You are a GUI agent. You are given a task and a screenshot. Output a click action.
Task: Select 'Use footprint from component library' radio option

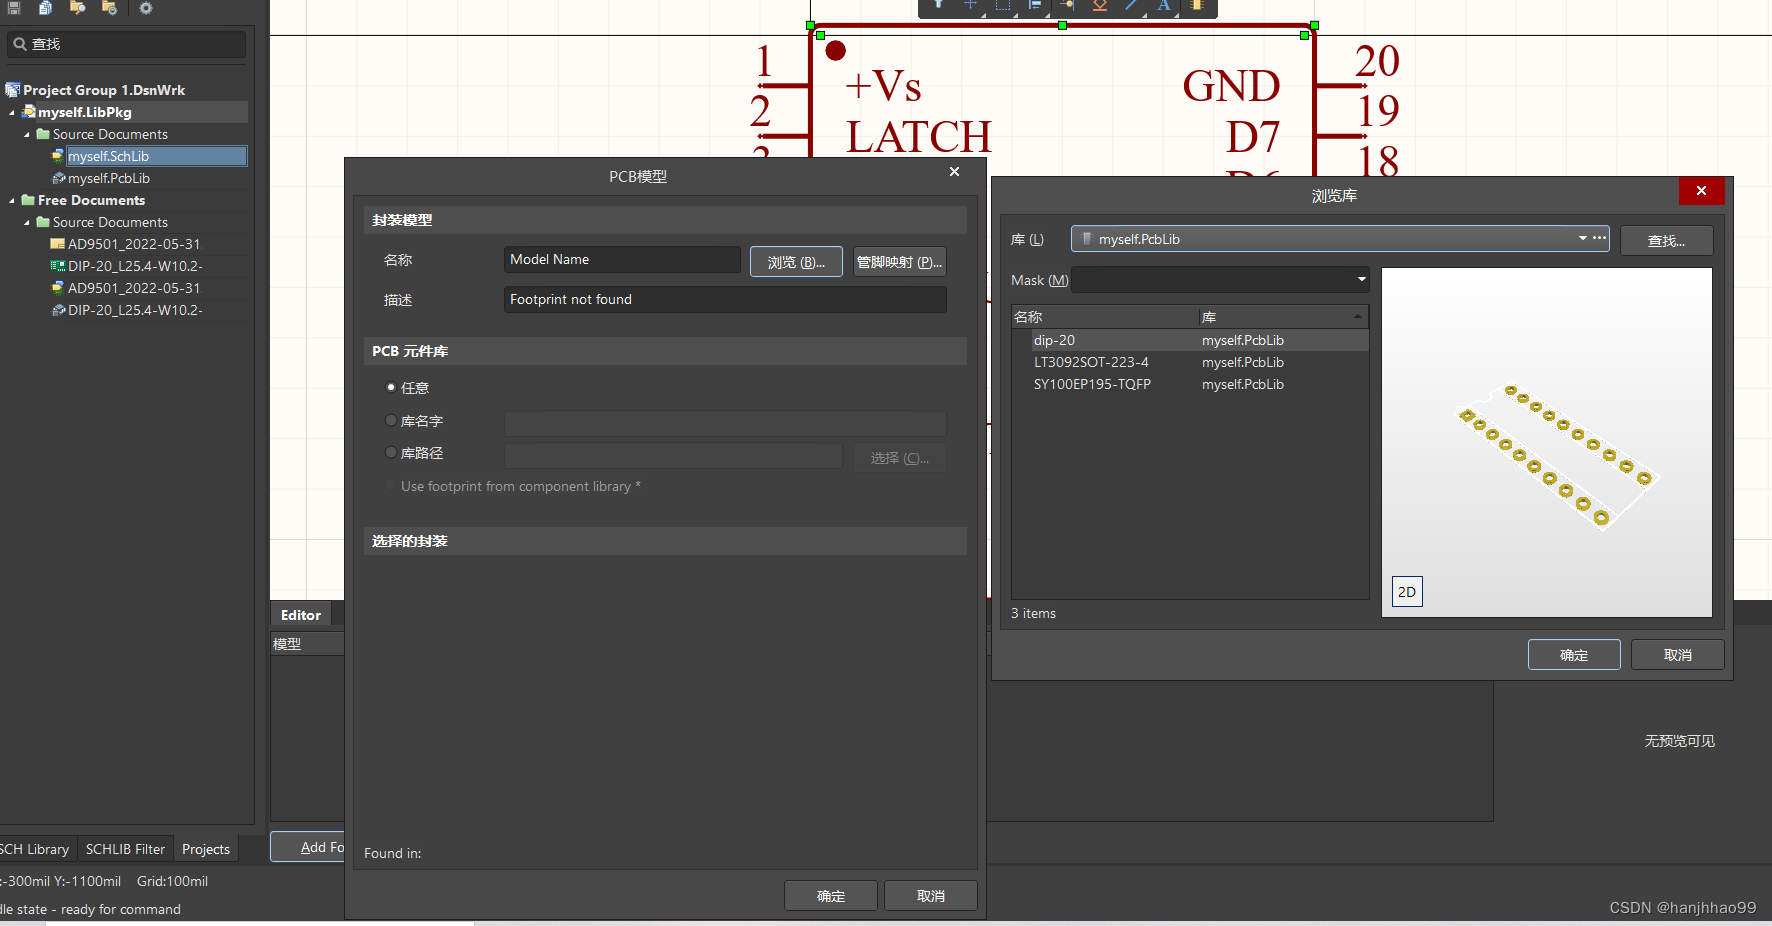[x=391, y=486]
